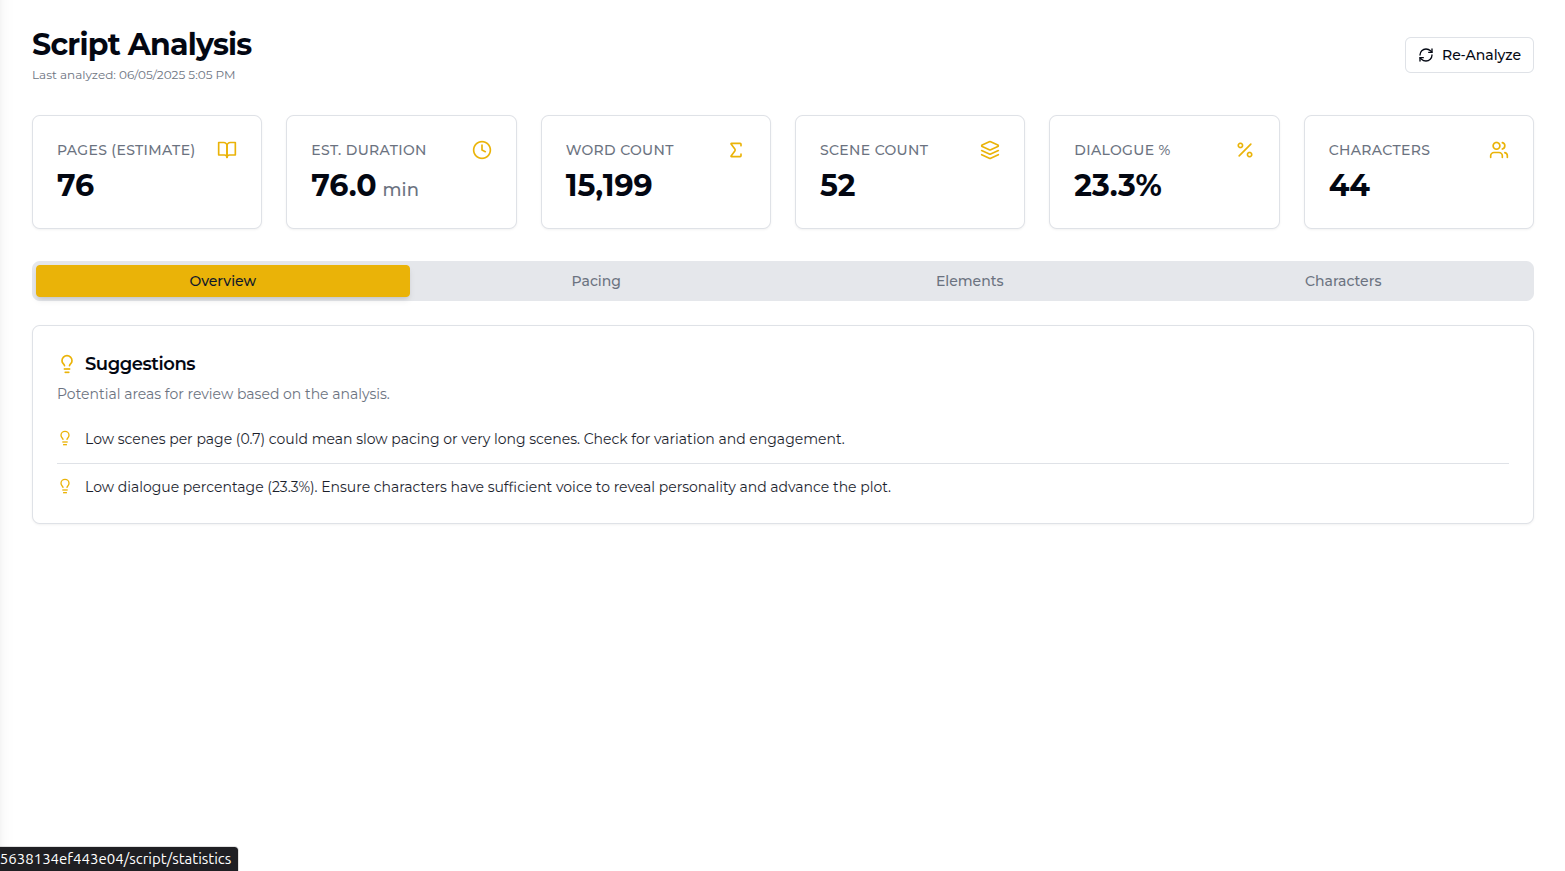Click the SCENE COUNT label
Viewport: 1565px width, 871px height.
(x=874, y=150)
